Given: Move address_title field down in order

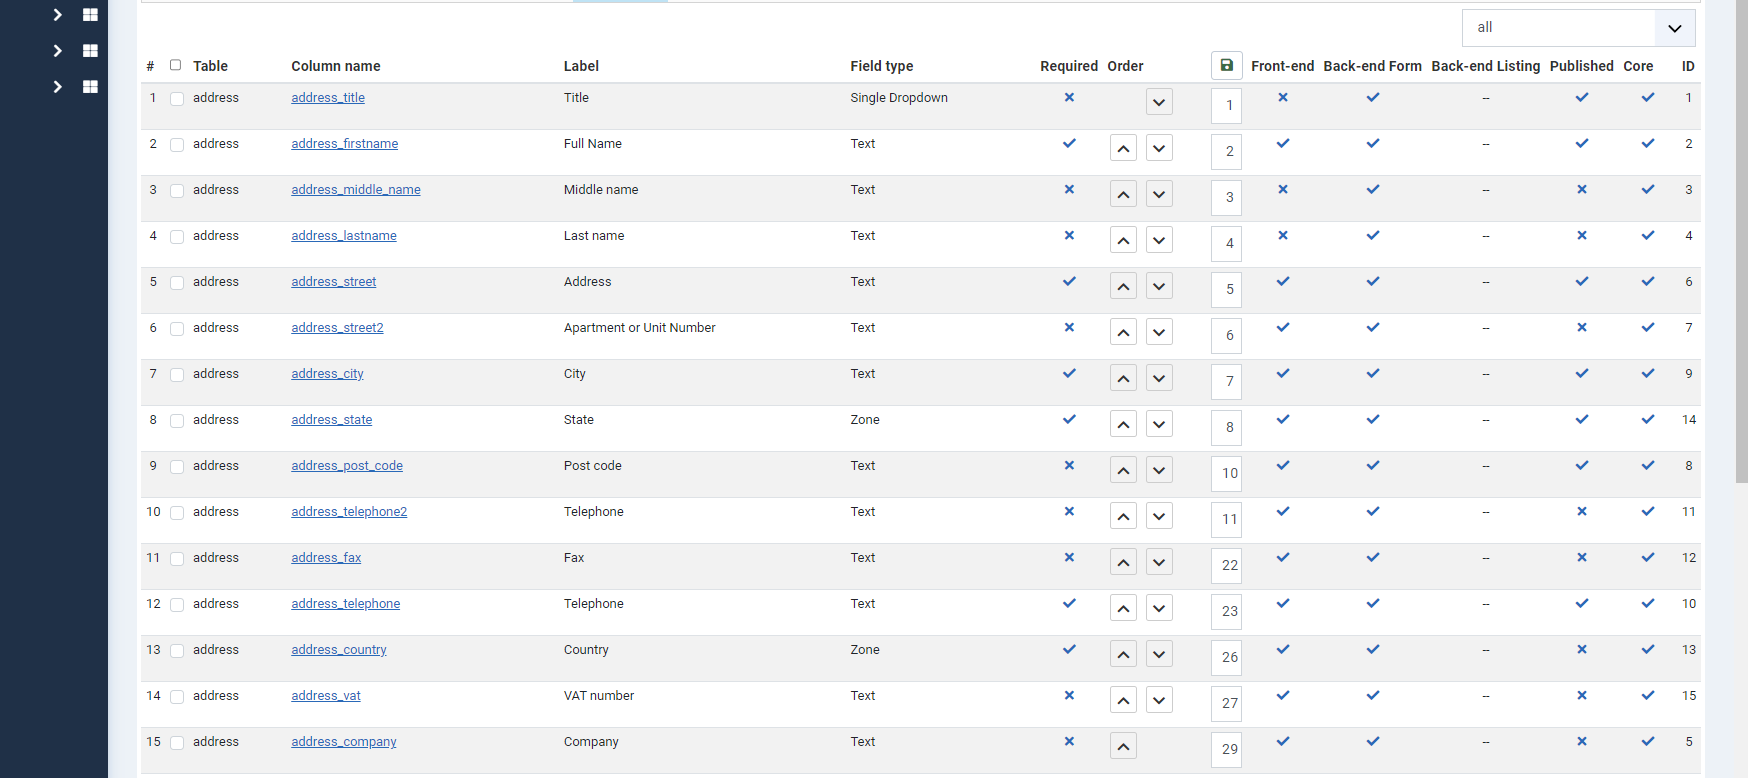Looking at the screenshot, I should (1159, 103).
